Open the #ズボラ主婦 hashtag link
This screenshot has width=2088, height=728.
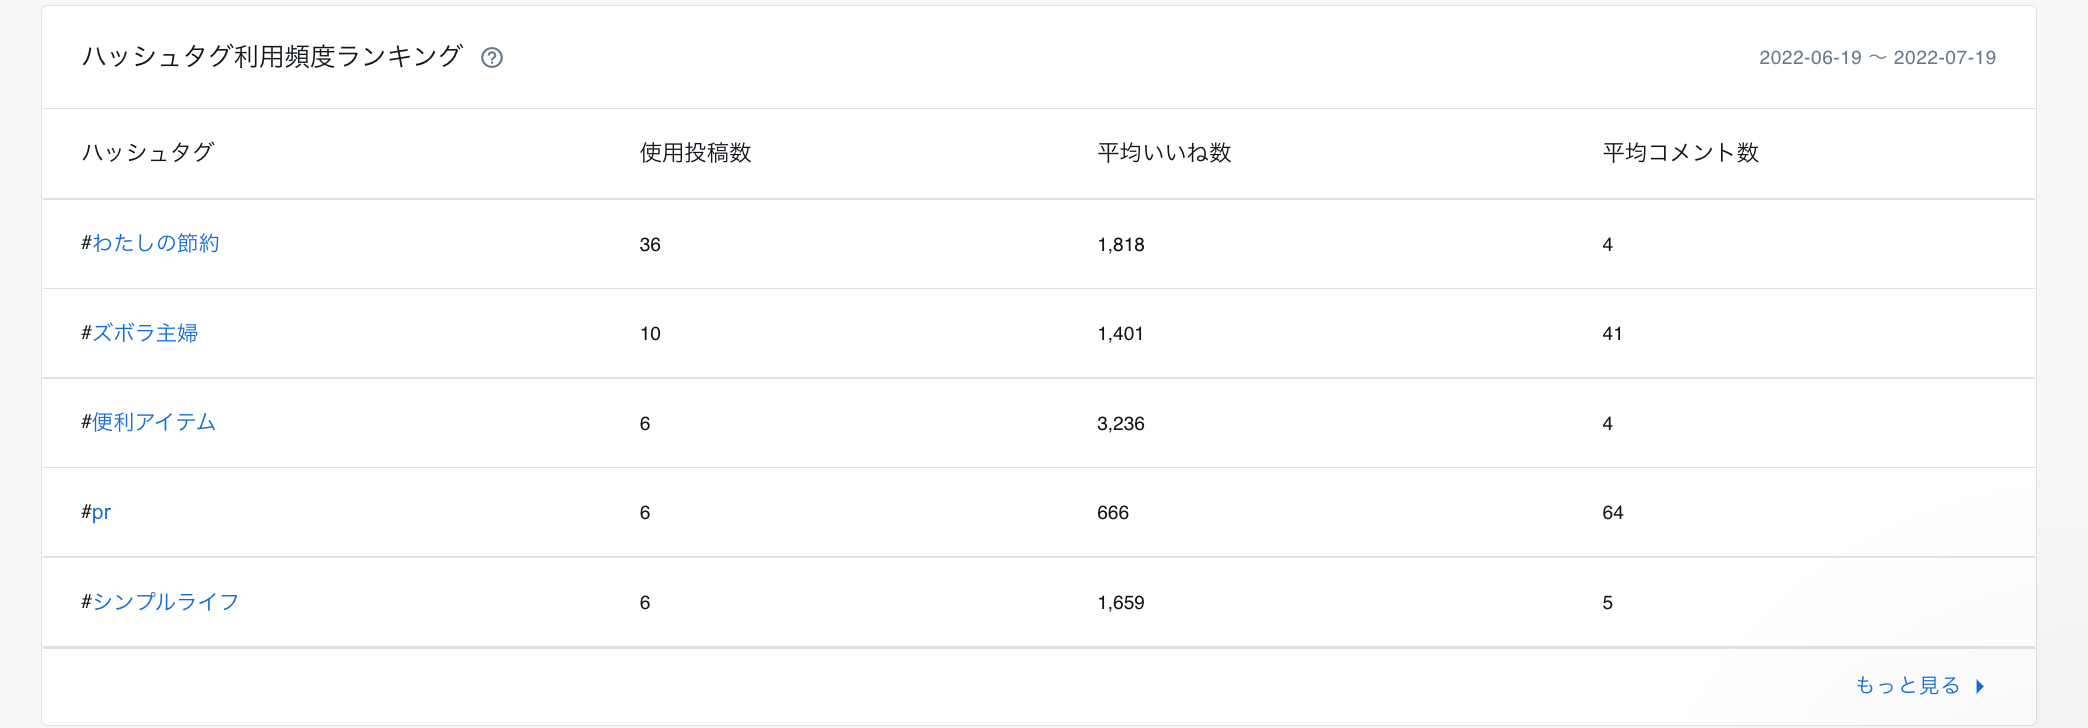coord(140,333)
